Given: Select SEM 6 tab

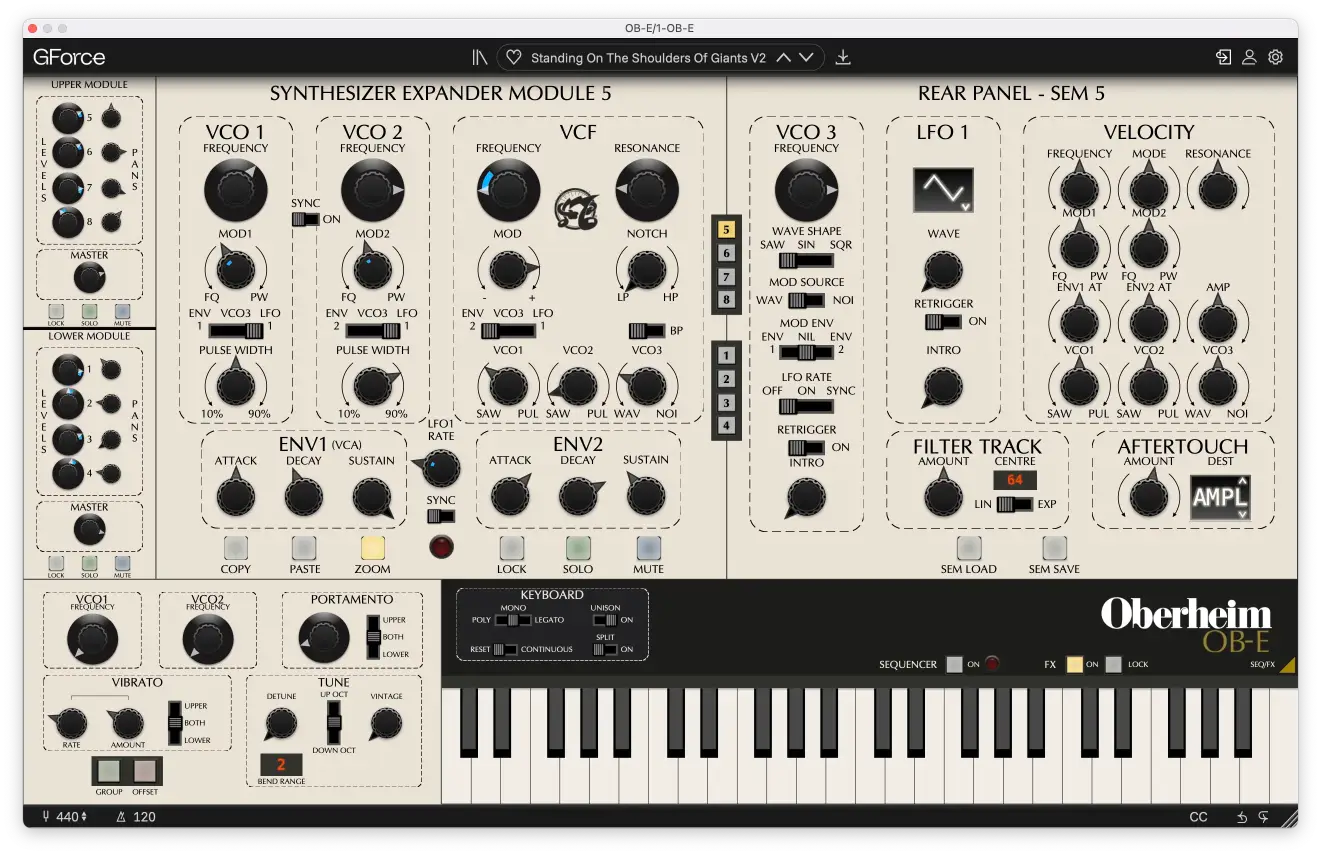Looking at the screenshot, I should [727, 254].
